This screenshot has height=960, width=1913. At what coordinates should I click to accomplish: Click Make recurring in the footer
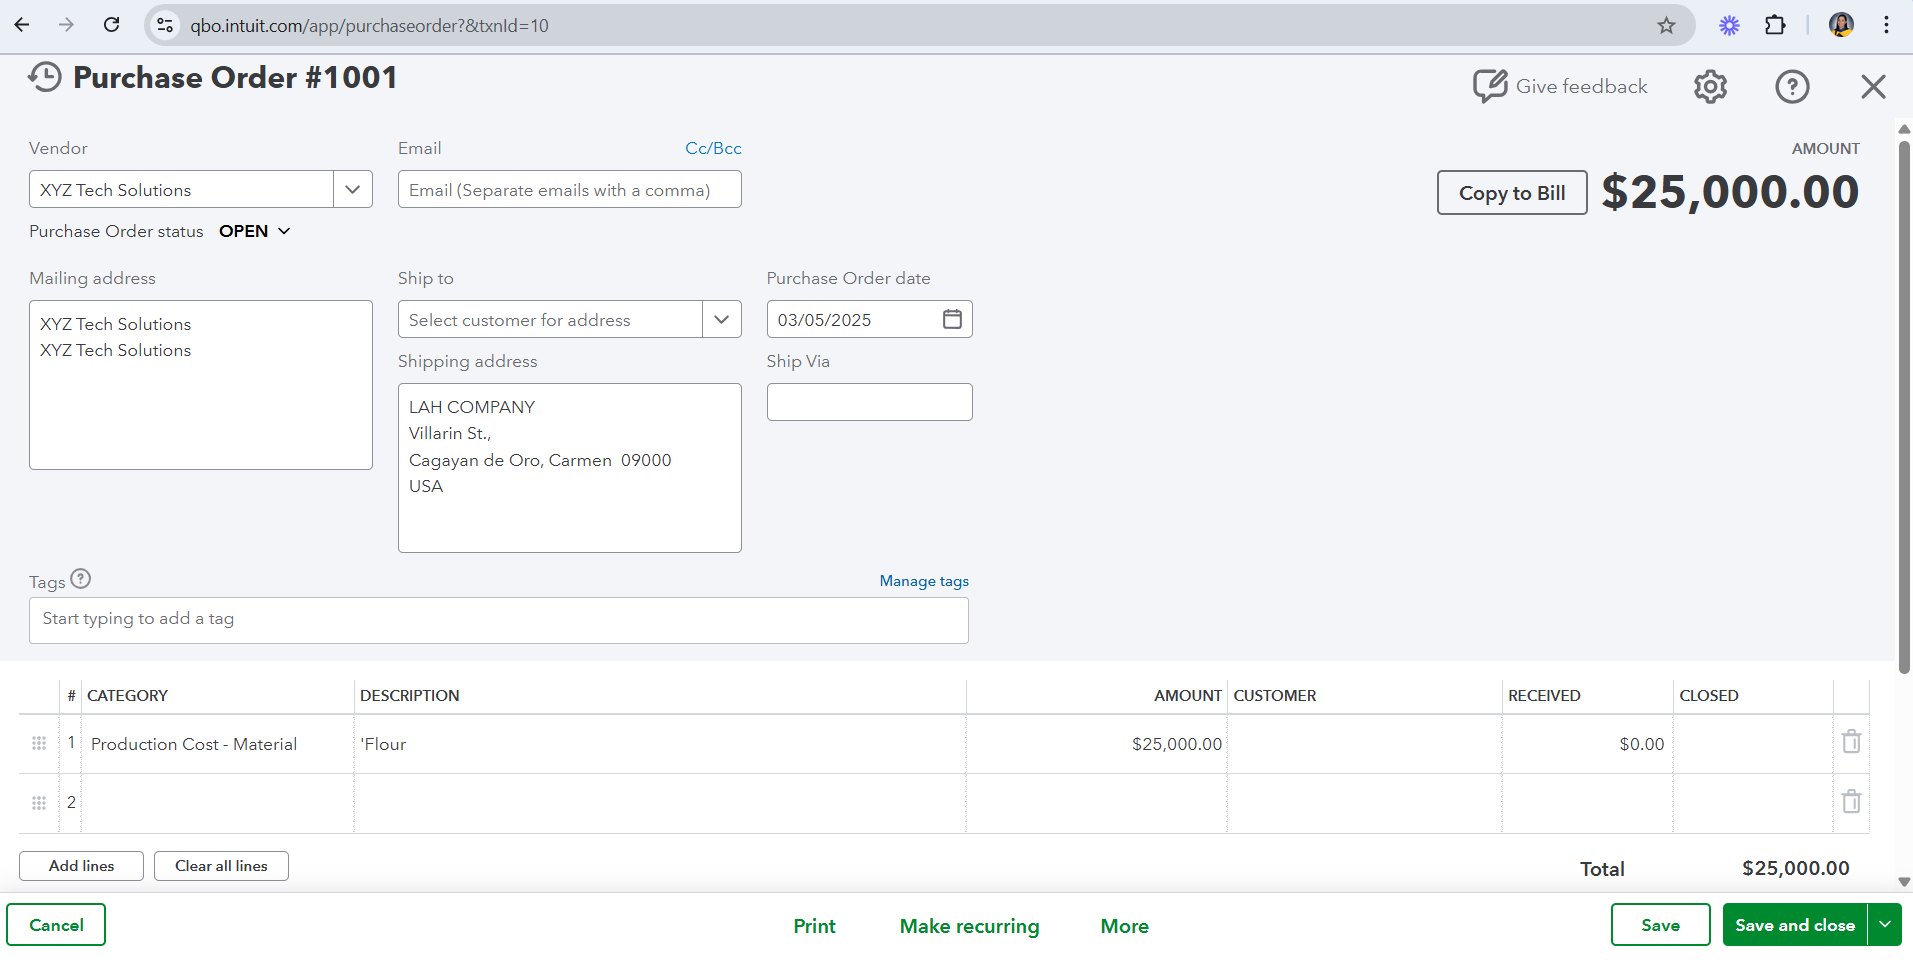tap(969, 926)
